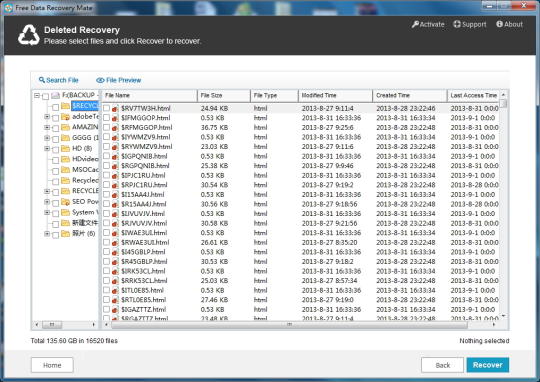
Task: Click file icon of $IGPQNIB.html
Action: pyautogui.click(x=115, y=156)
